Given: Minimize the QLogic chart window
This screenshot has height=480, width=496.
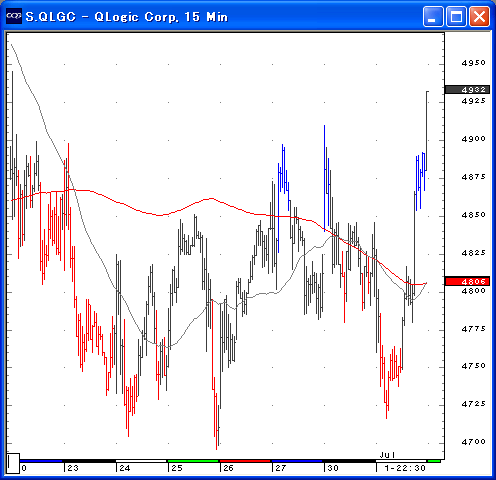Looking at the screenshot, I should pyautogui.click(x=433, y=16).
